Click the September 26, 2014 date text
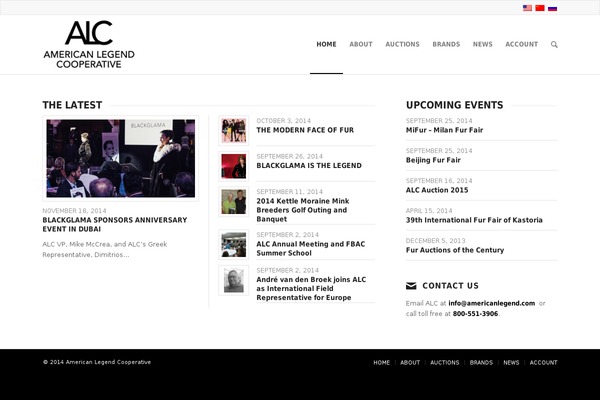The width and height of the screenshot is (600, 400). coord(289,156)
